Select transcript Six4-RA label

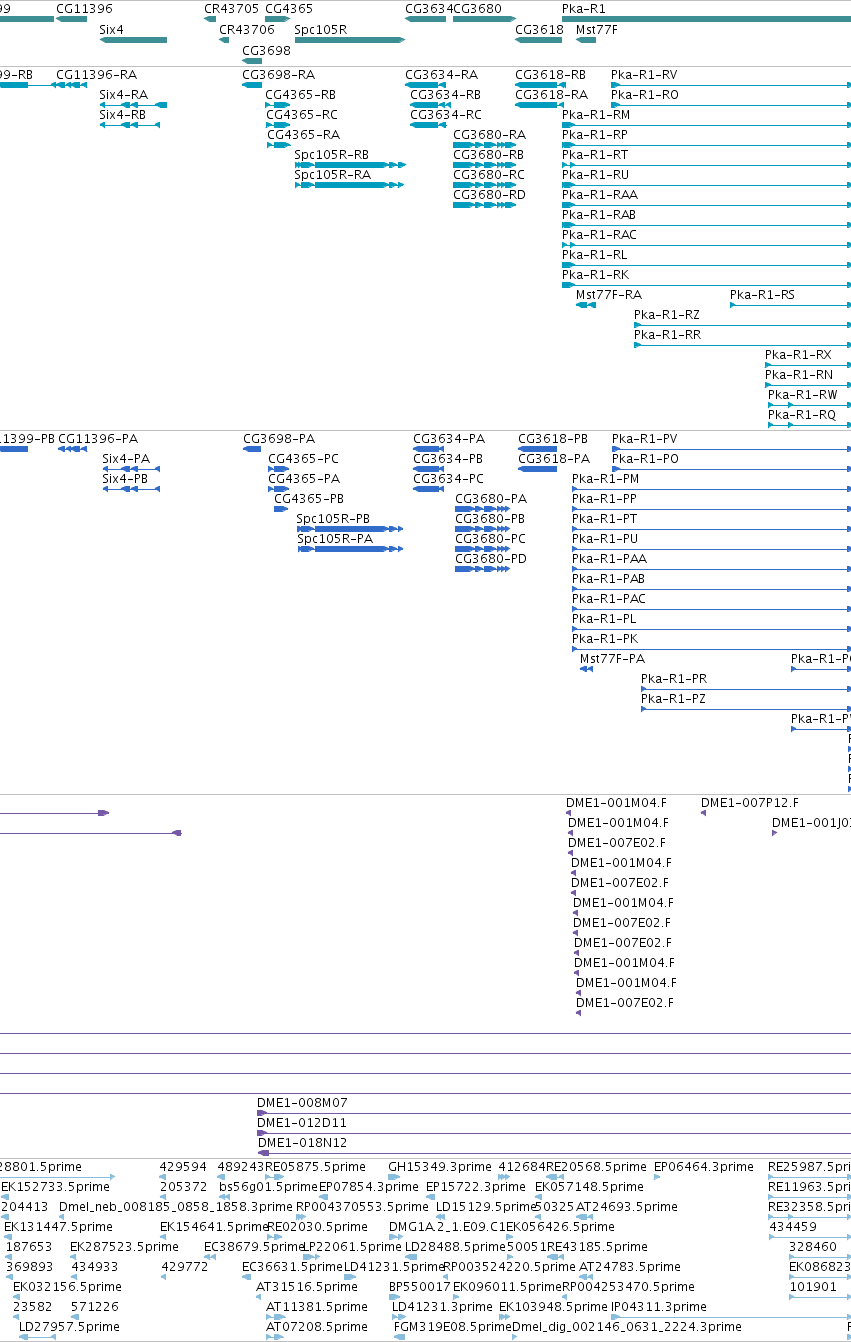tap(124, 94)
